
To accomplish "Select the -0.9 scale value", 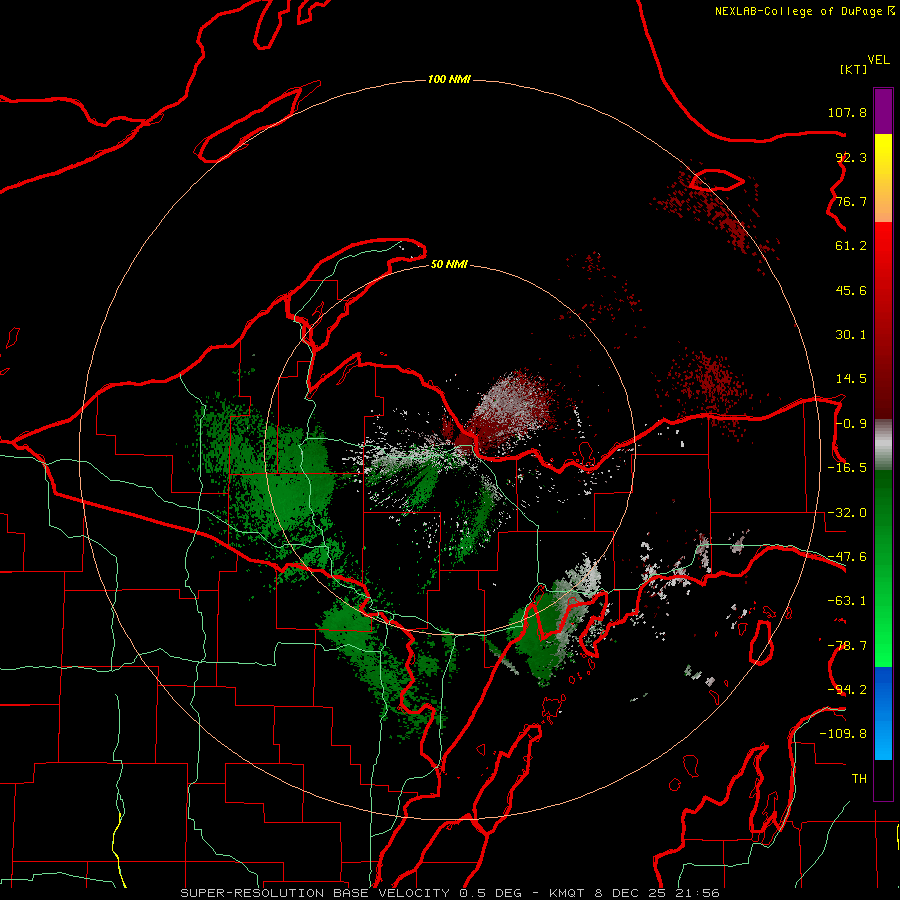I will 851,424.
